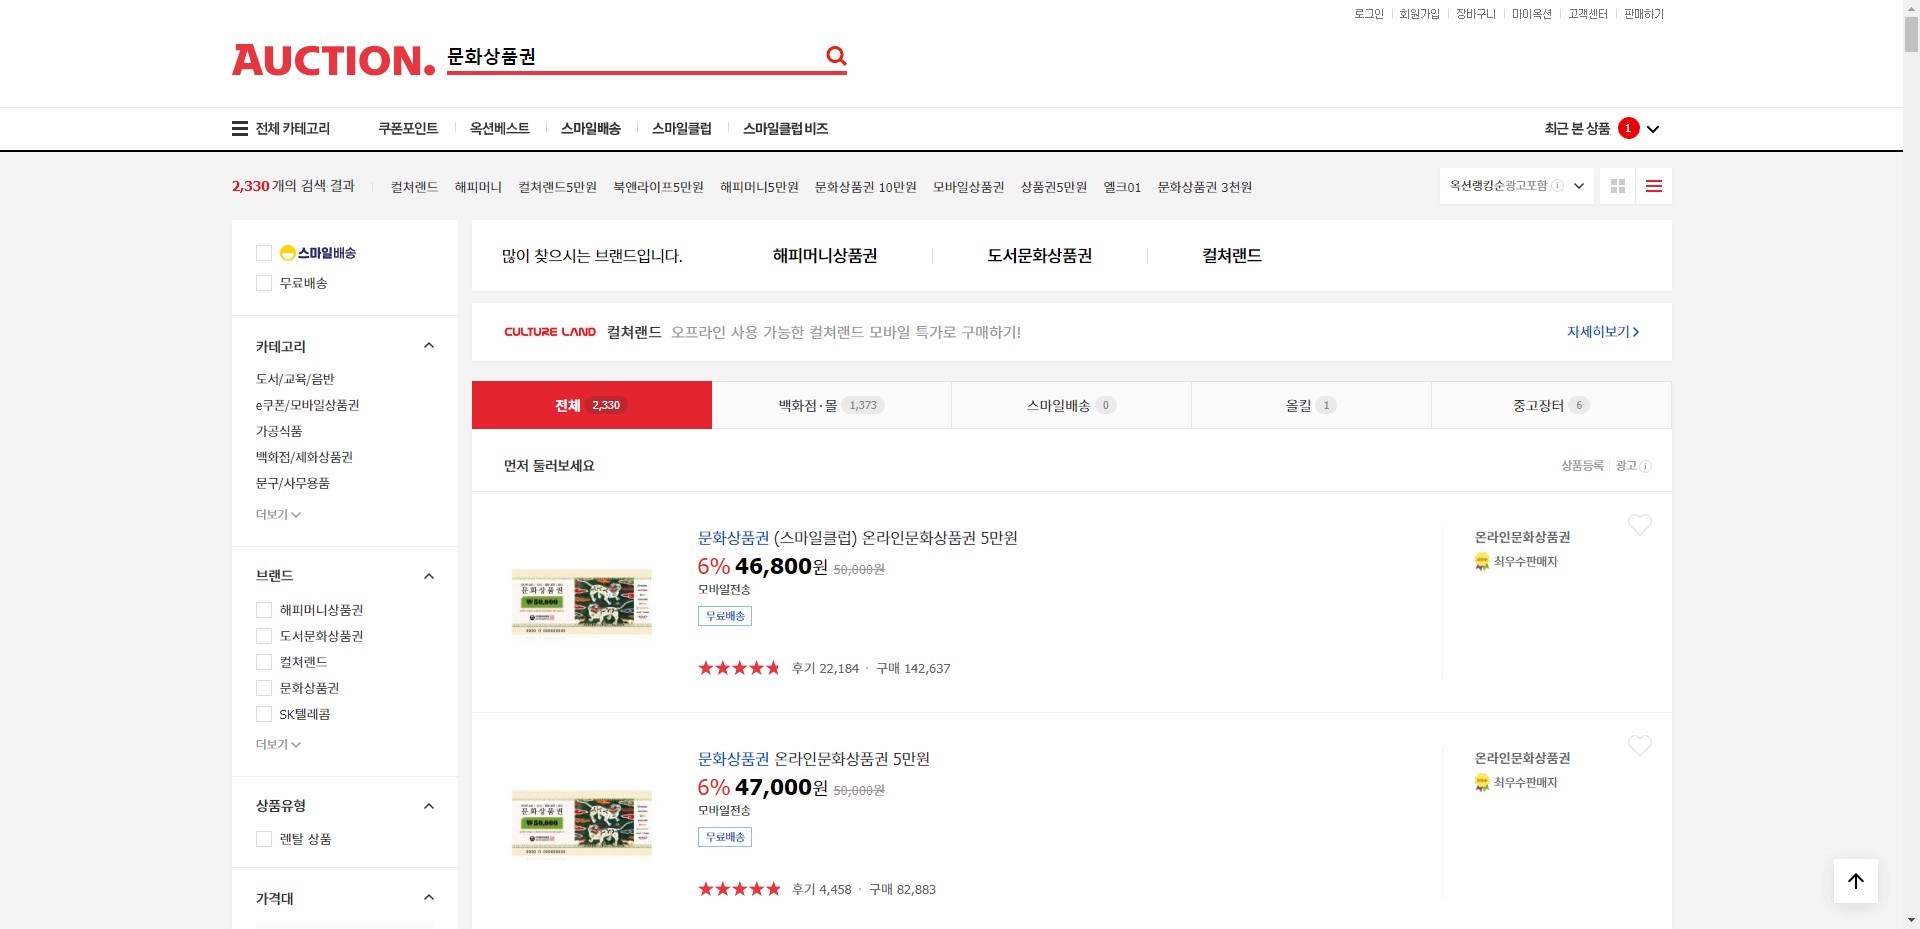
Task: Open 옥션베스트 in the navigation bar
Action: [x=500, y=128]
